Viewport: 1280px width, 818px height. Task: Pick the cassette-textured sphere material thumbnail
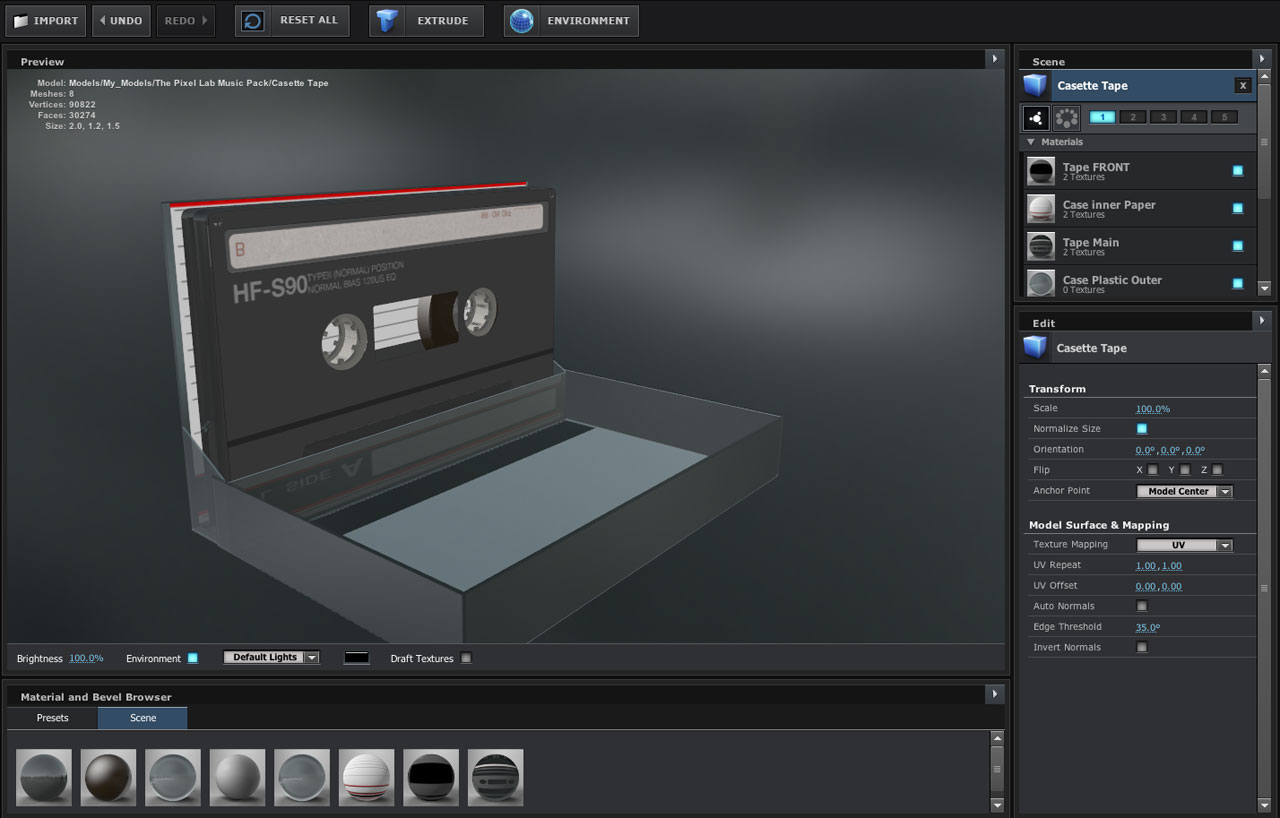point(495,777)
